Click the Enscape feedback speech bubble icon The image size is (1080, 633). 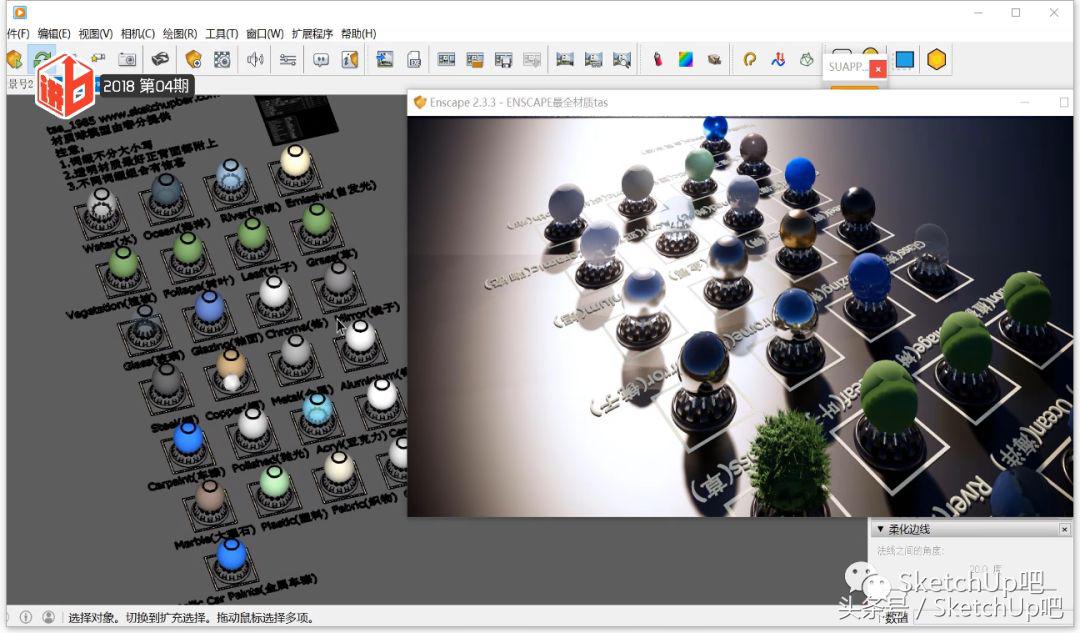click(321, 60)
